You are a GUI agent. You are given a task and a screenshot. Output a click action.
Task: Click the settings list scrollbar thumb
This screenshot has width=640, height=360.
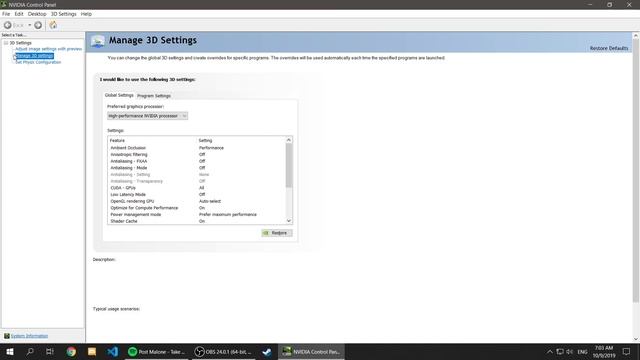tap(289, 165)
